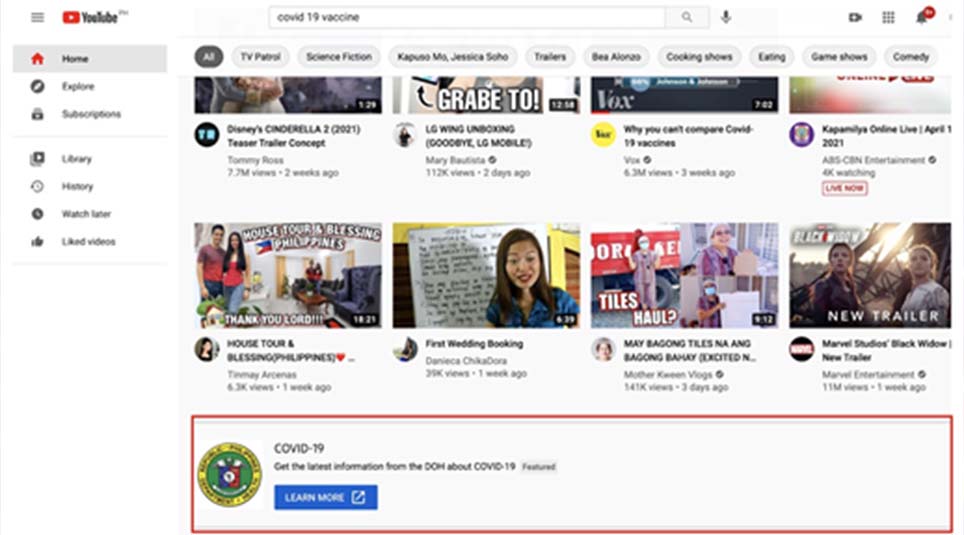Open the Vox channel avatar

tap(603, 135)
